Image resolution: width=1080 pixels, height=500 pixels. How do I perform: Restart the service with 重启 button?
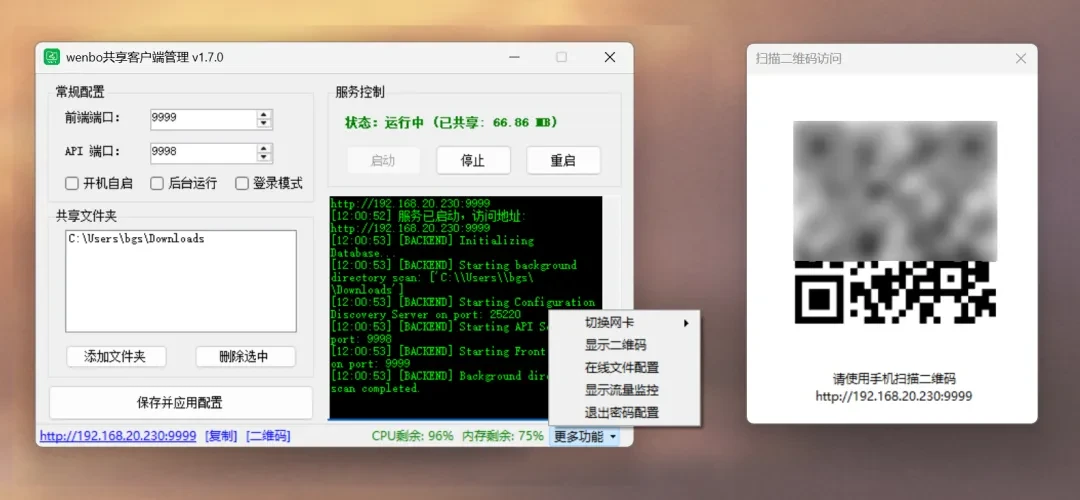[x=563, y=160]
